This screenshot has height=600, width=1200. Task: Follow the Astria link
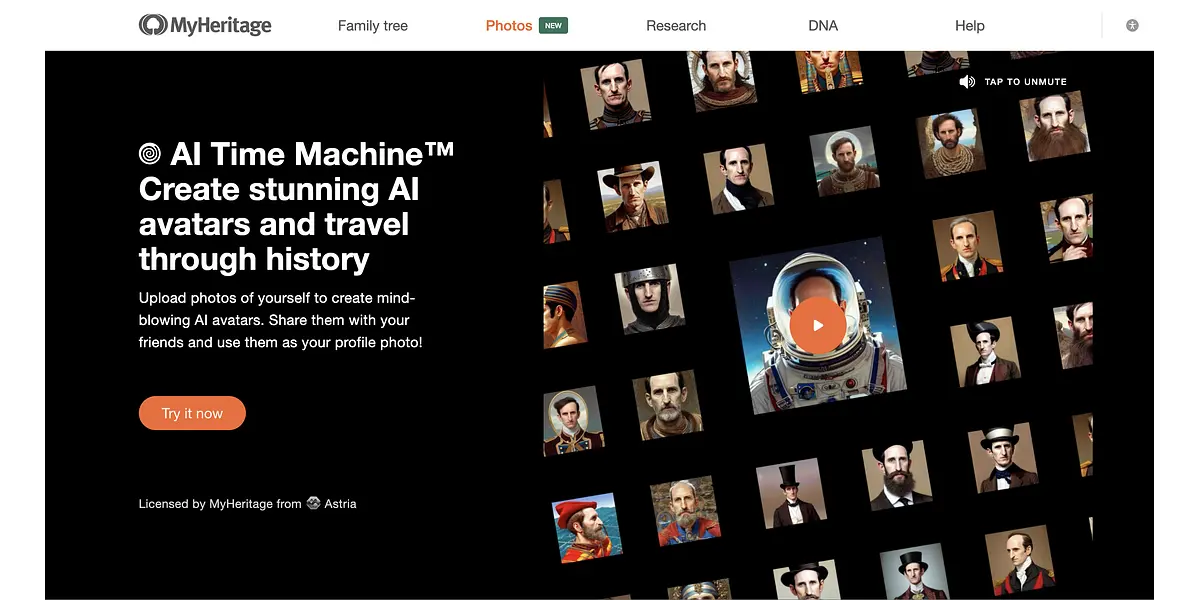tap(340, 504)
